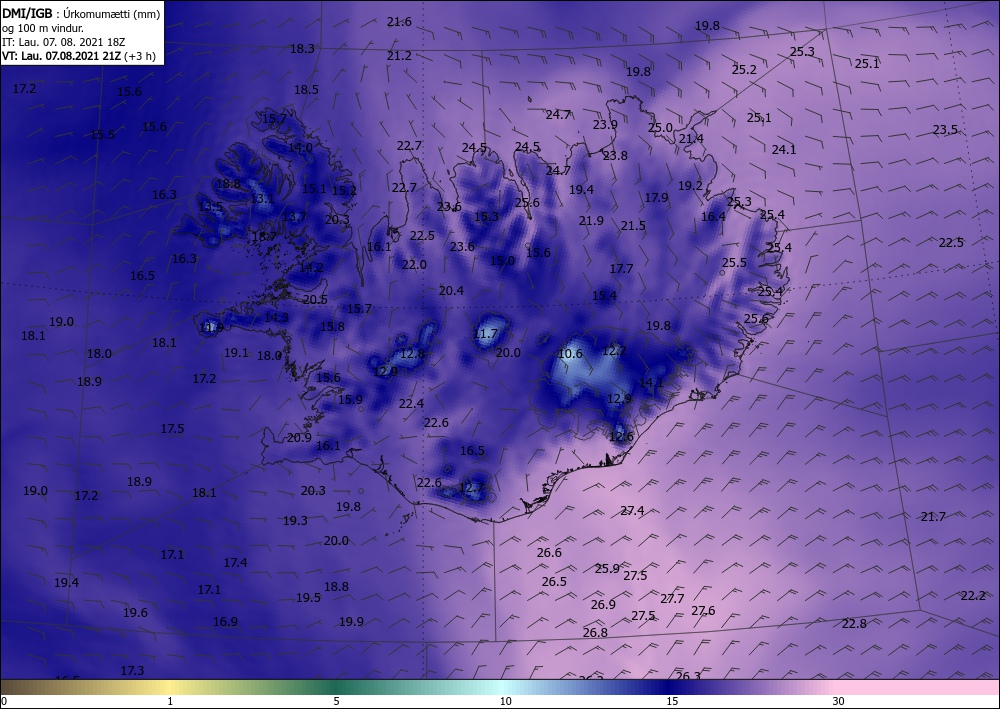Click the '21.7' value in the east sea
The image size is (1000, 709).
933,516
